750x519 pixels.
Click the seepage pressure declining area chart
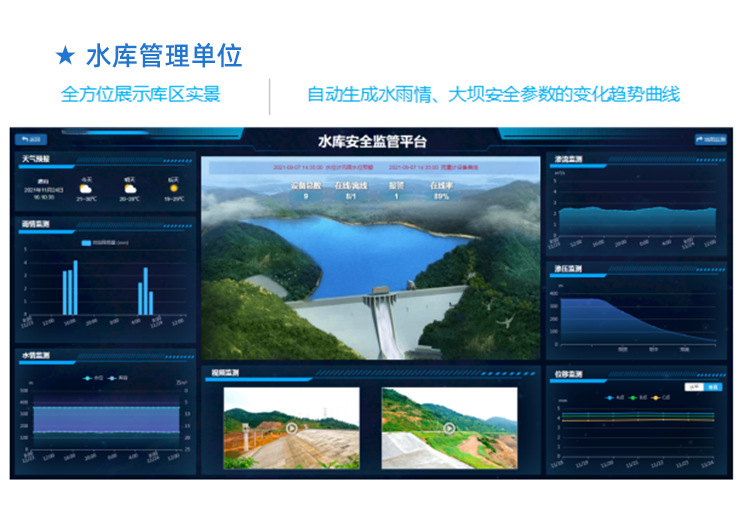(638, 321)
